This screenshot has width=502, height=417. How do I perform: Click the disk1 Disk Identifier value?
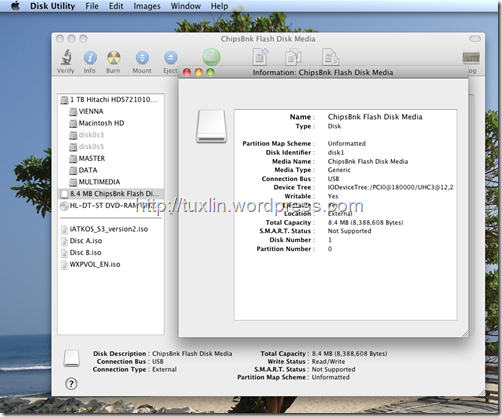tap(336, 152)
